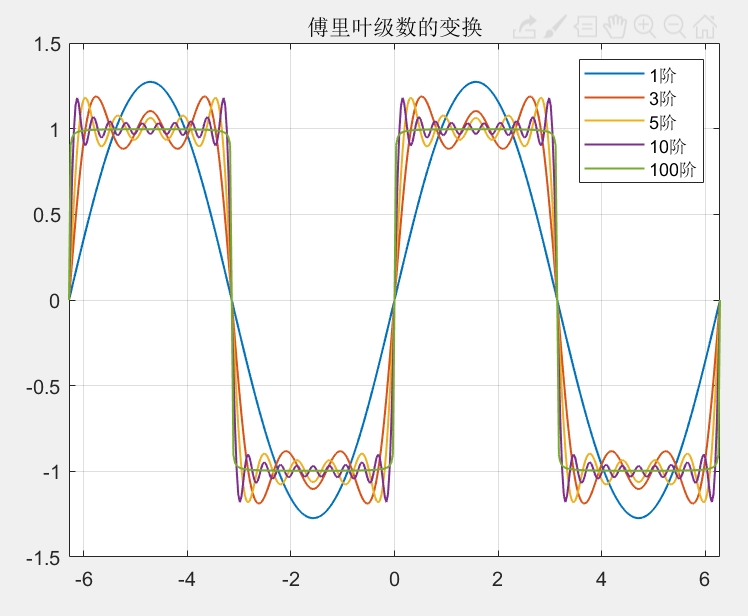Image resolution: width=748 pixels, height=616 pixels.
Task: Click the y-axis tick label 1.5
Action: pos(47,44)
